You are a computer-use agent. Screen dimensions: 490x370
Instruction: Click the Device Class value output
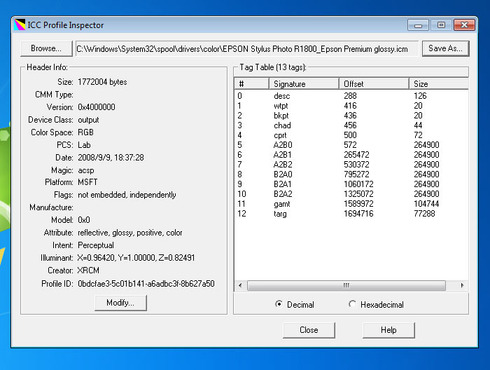pos(88,120)
